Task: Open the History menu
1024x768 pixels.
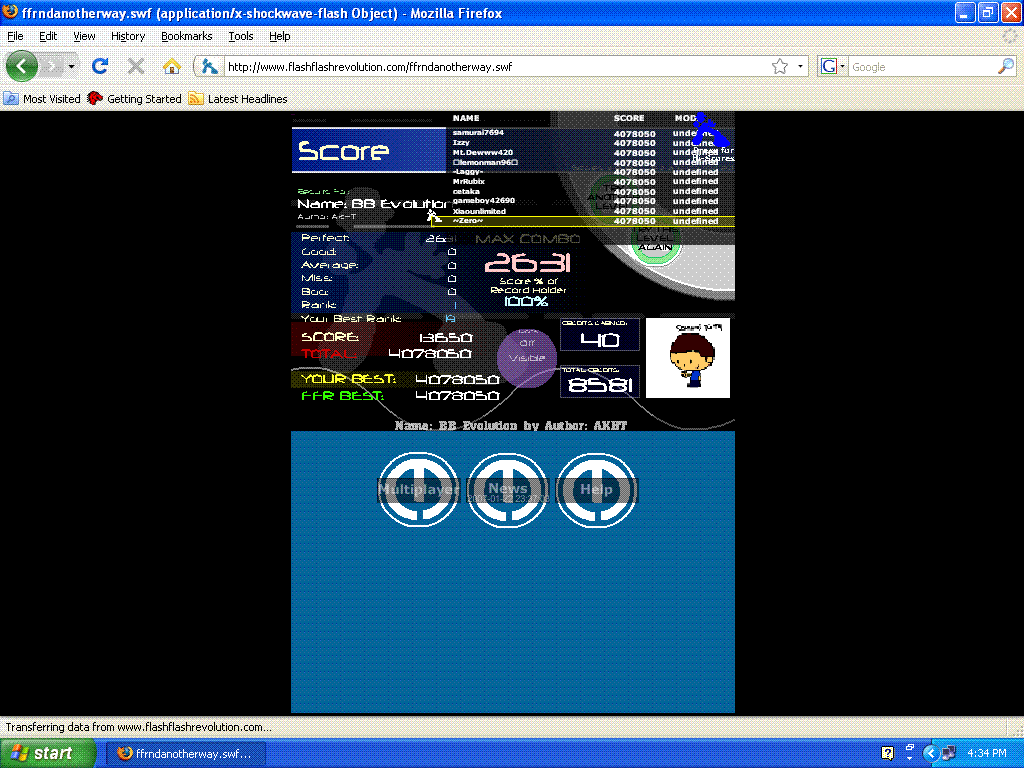Action: click(128, 36)
